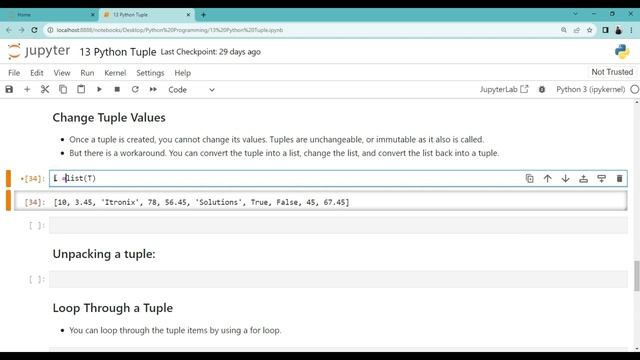Move active cell down arrow
Viewport: 640px width, 360px height.
pos(565,178)
